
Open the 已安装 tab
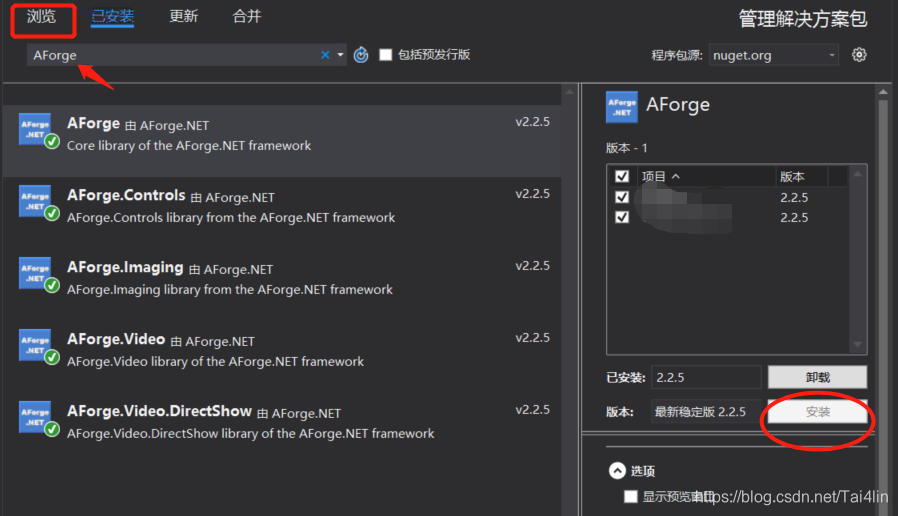112,17
